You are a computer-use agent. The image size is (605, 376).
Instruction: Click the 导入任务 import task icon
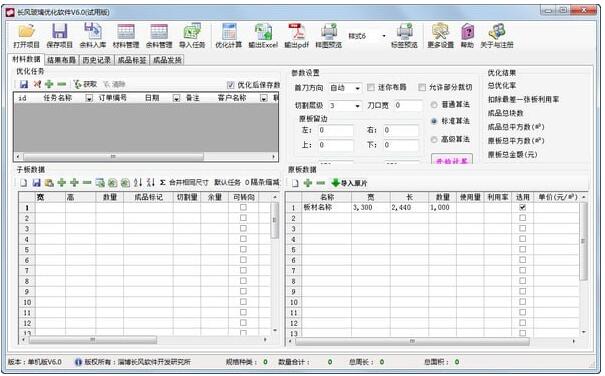(x=192, y=31)
